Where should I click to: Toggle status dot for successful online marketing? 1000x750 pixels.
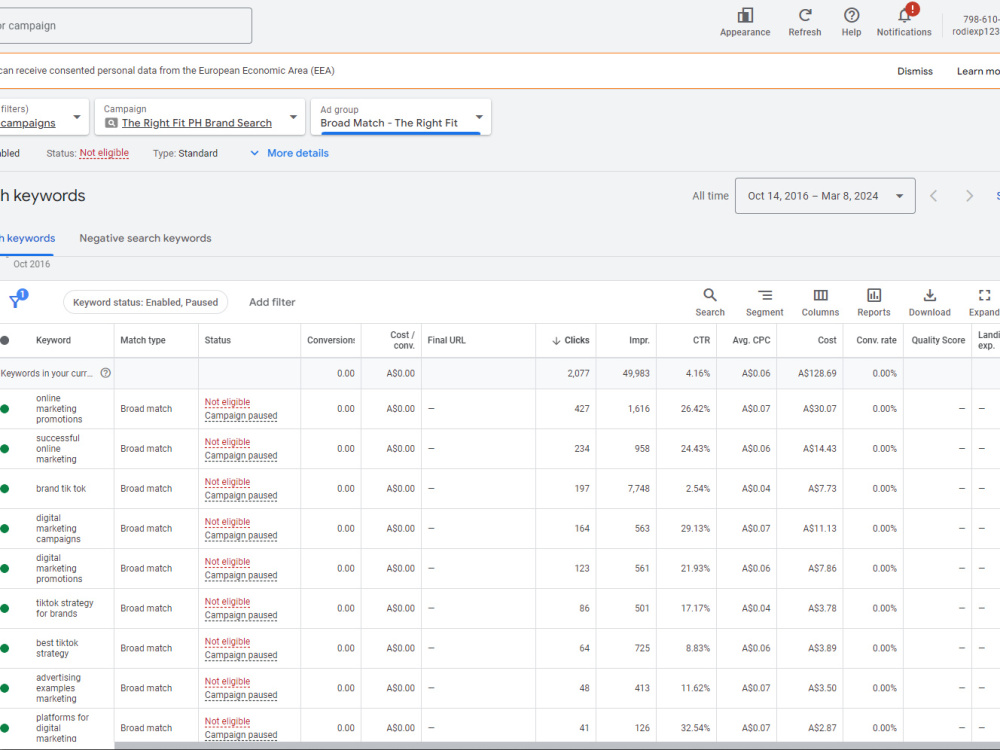pyautogui.click(x=4, y=449)
